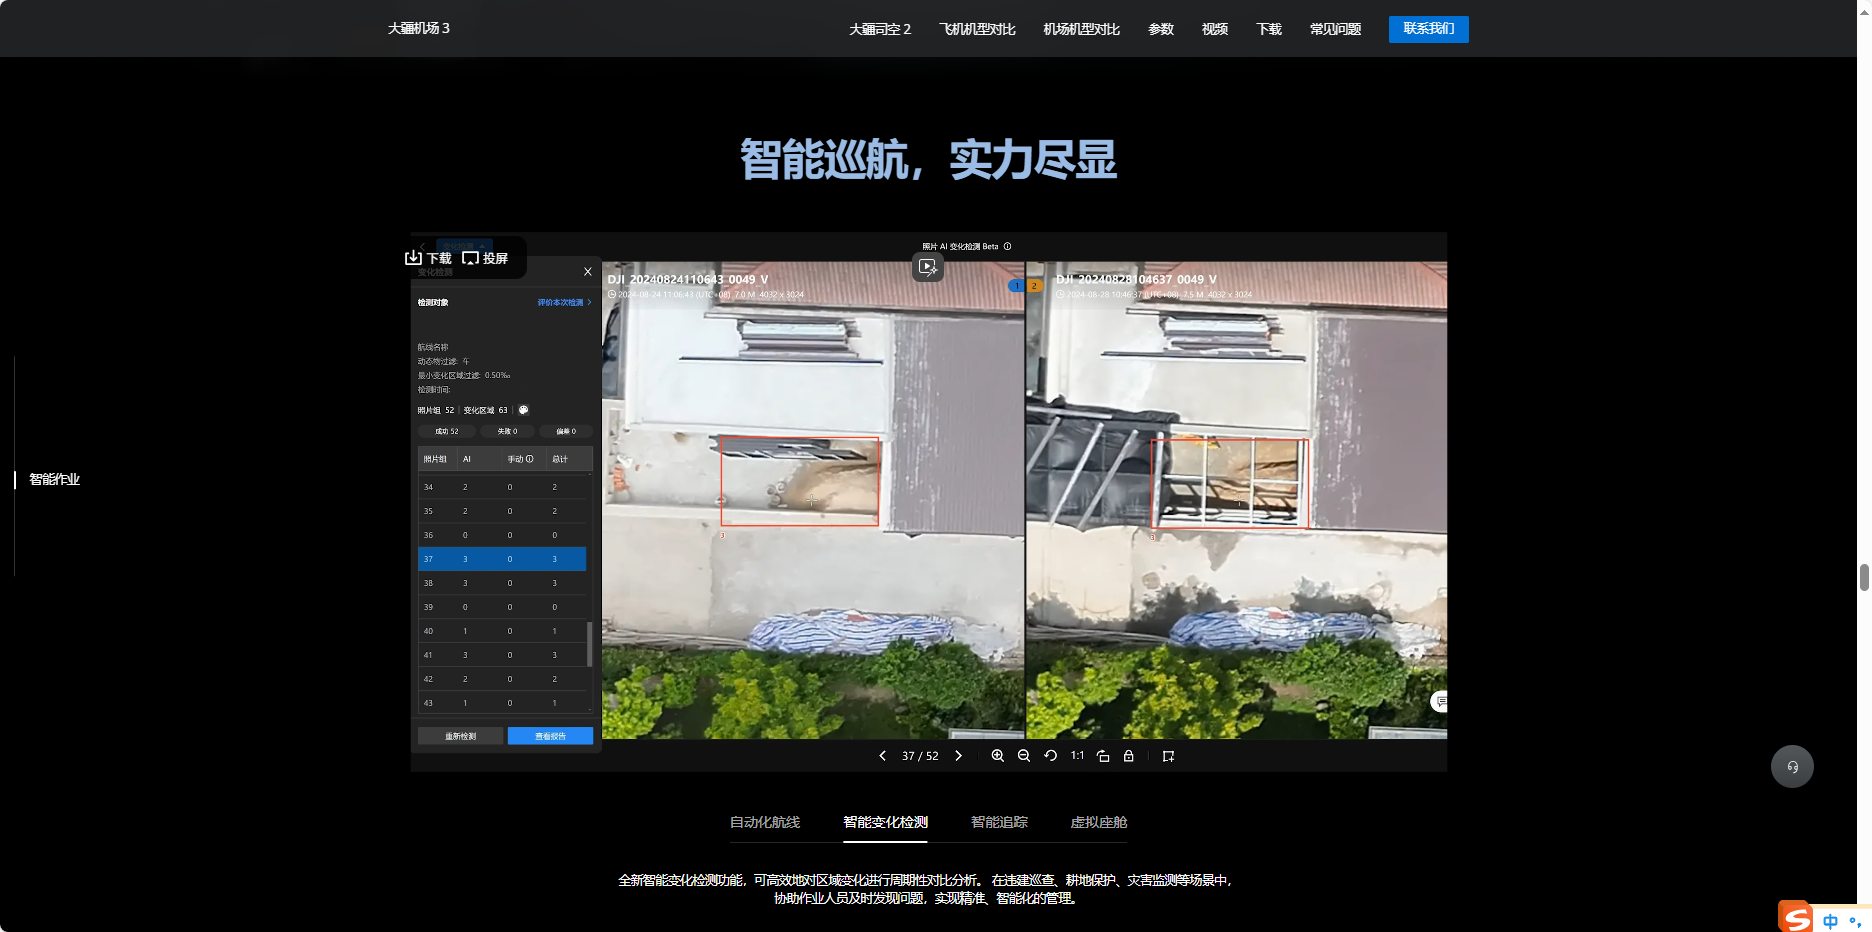This screenshot has width=1872, height=932.
Task: Go to next photo with right arrow
Action: [958, 756]
